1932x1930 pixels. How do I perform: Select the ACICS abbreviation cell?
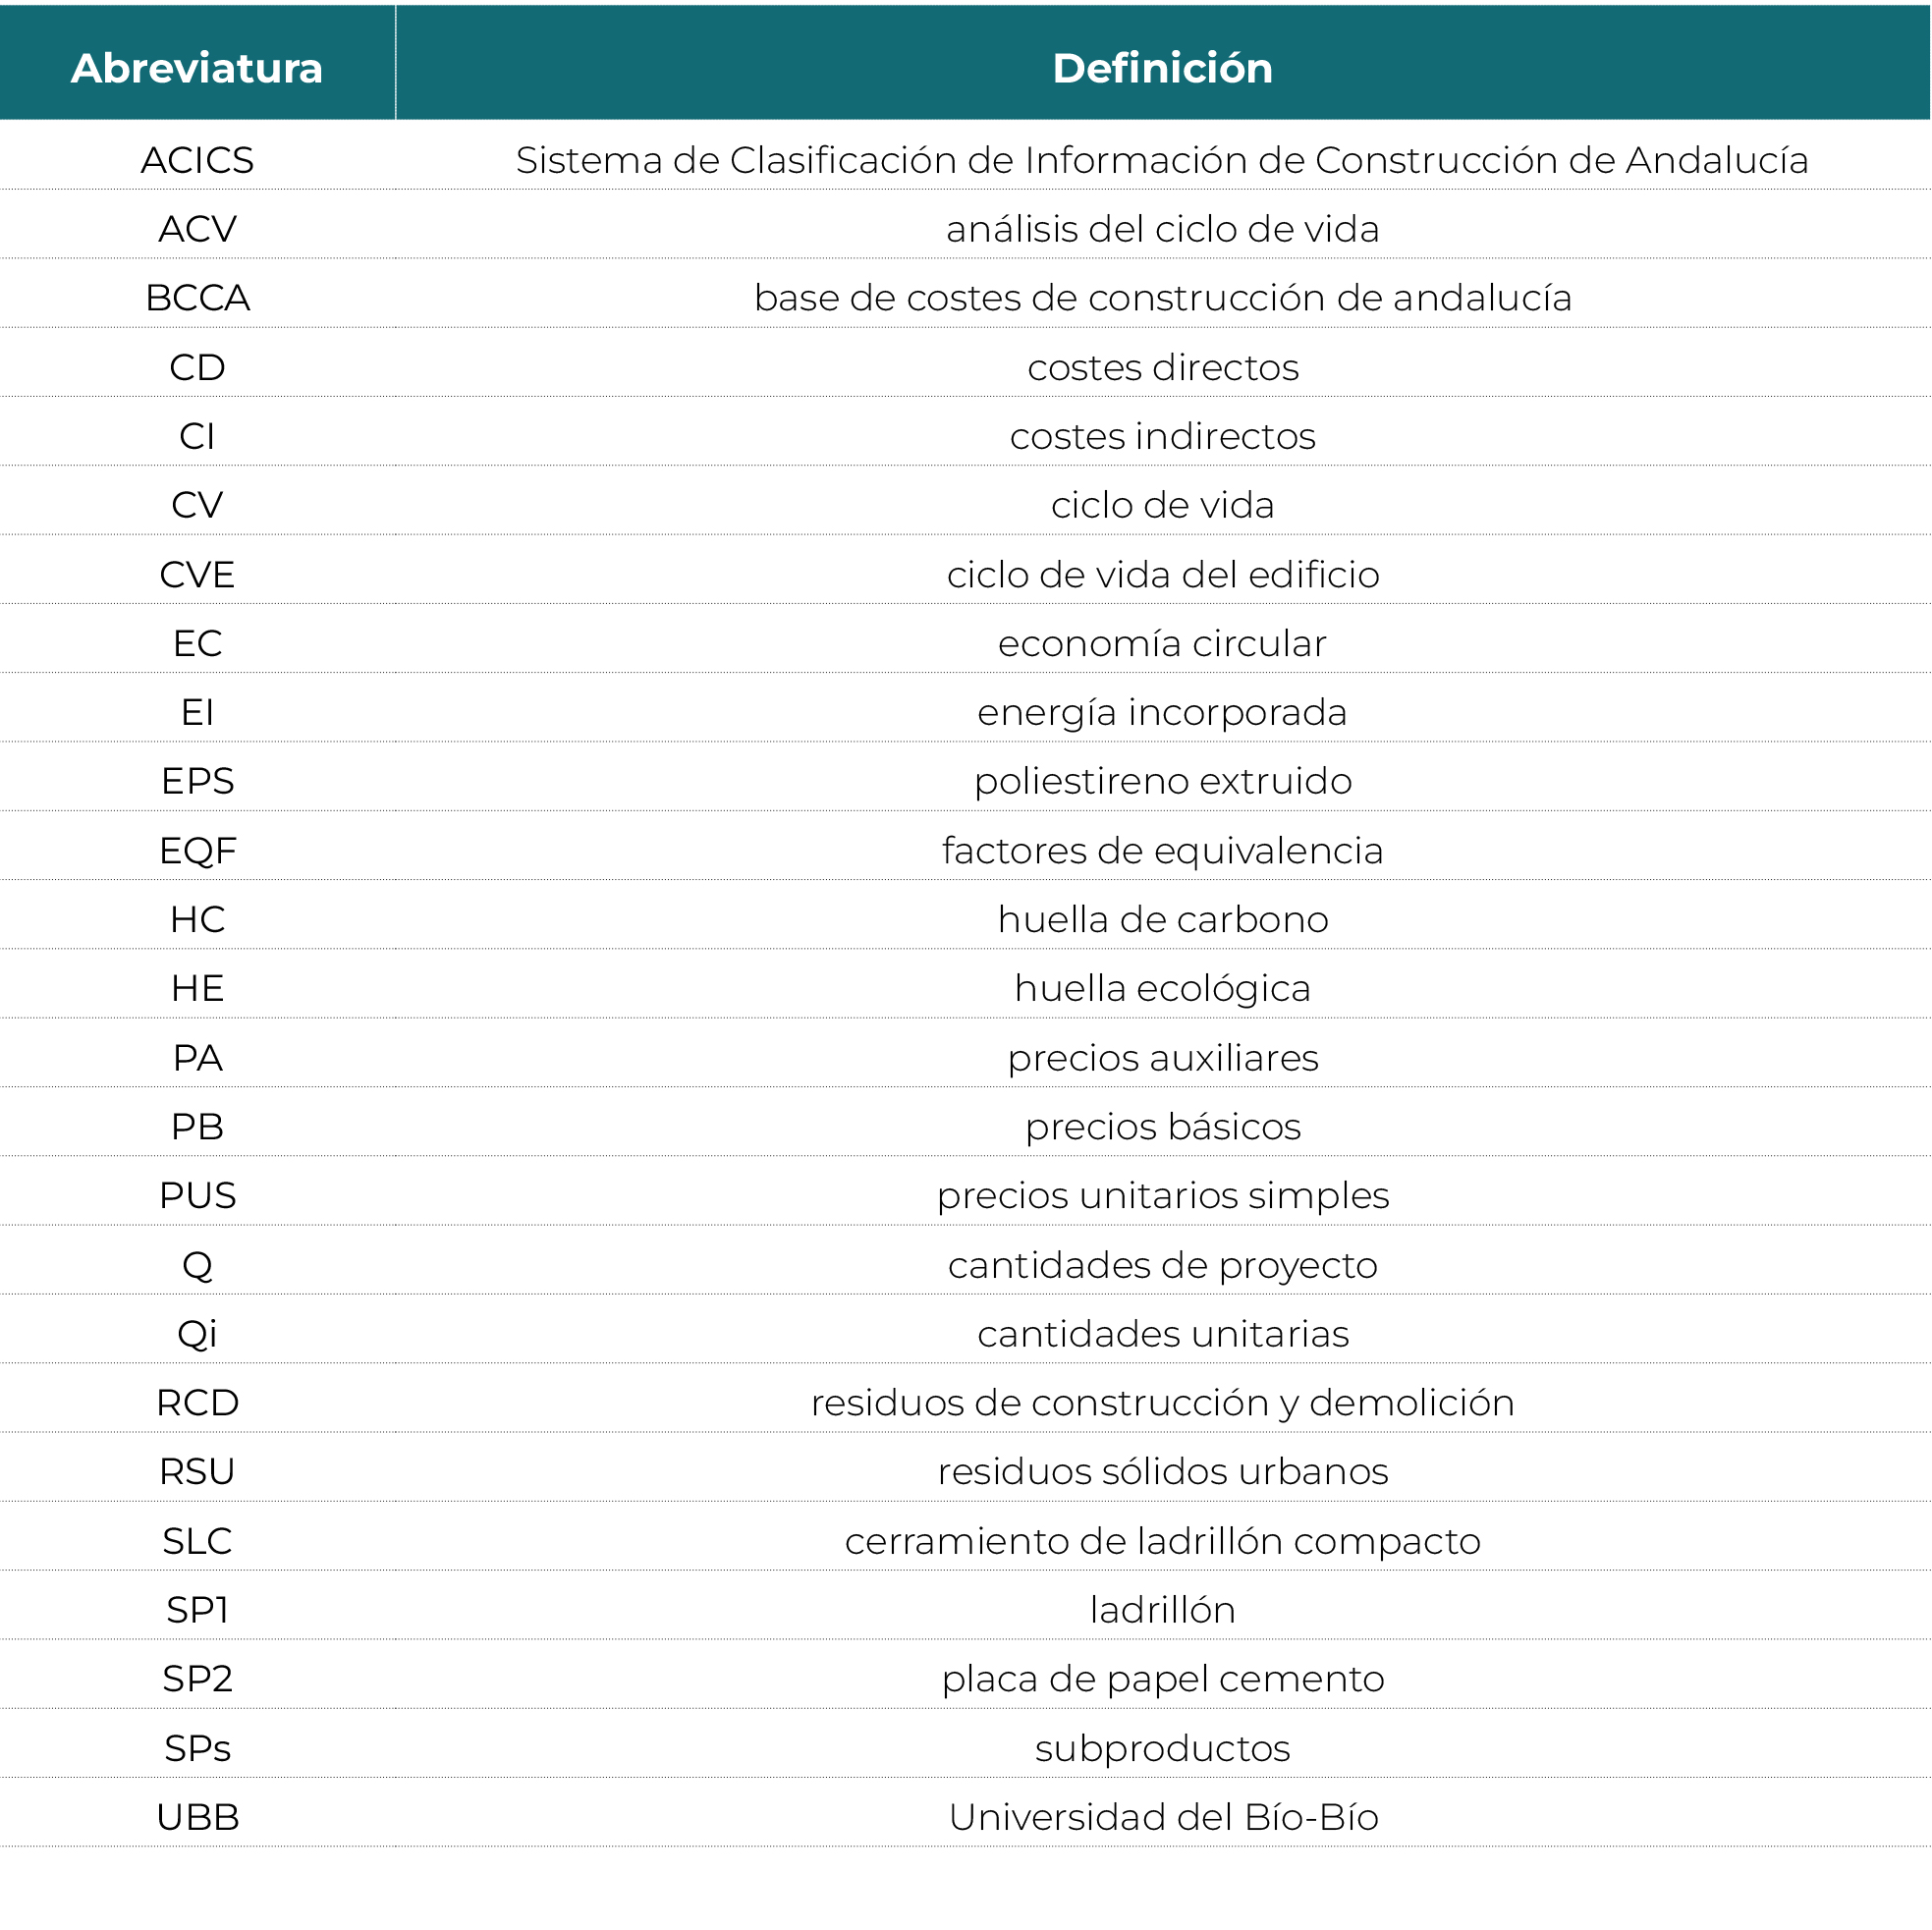[x=197, y=160]
